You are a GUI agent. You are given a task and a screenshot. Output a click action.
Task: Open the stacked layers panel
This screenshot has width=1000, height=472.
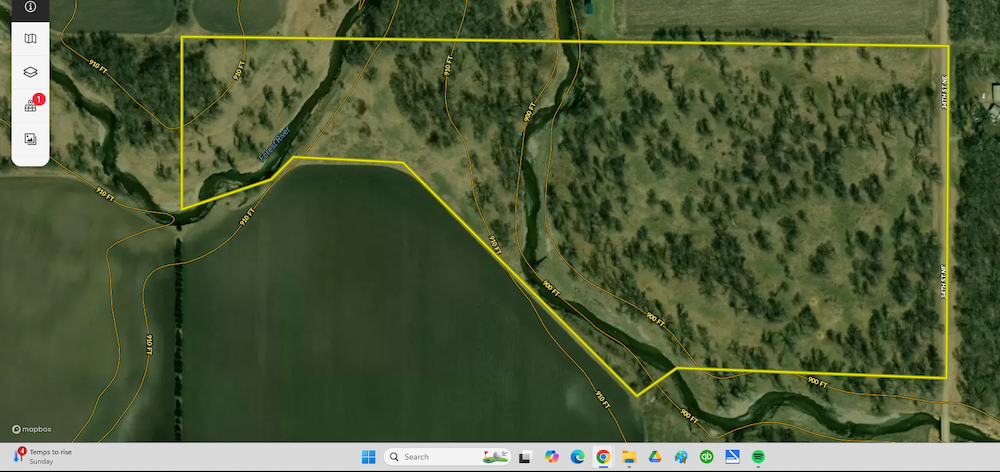[30, 72]
